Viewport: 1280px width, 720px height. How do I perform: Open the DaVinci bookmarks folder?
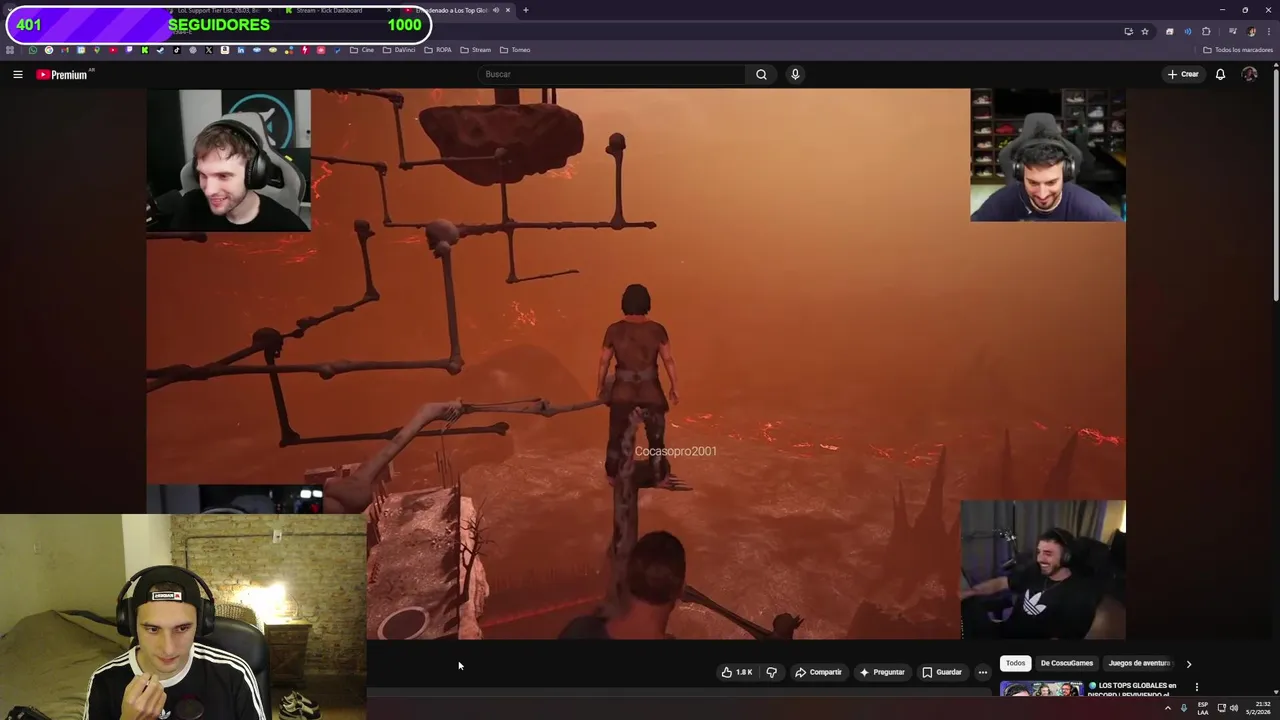[399, 50]
